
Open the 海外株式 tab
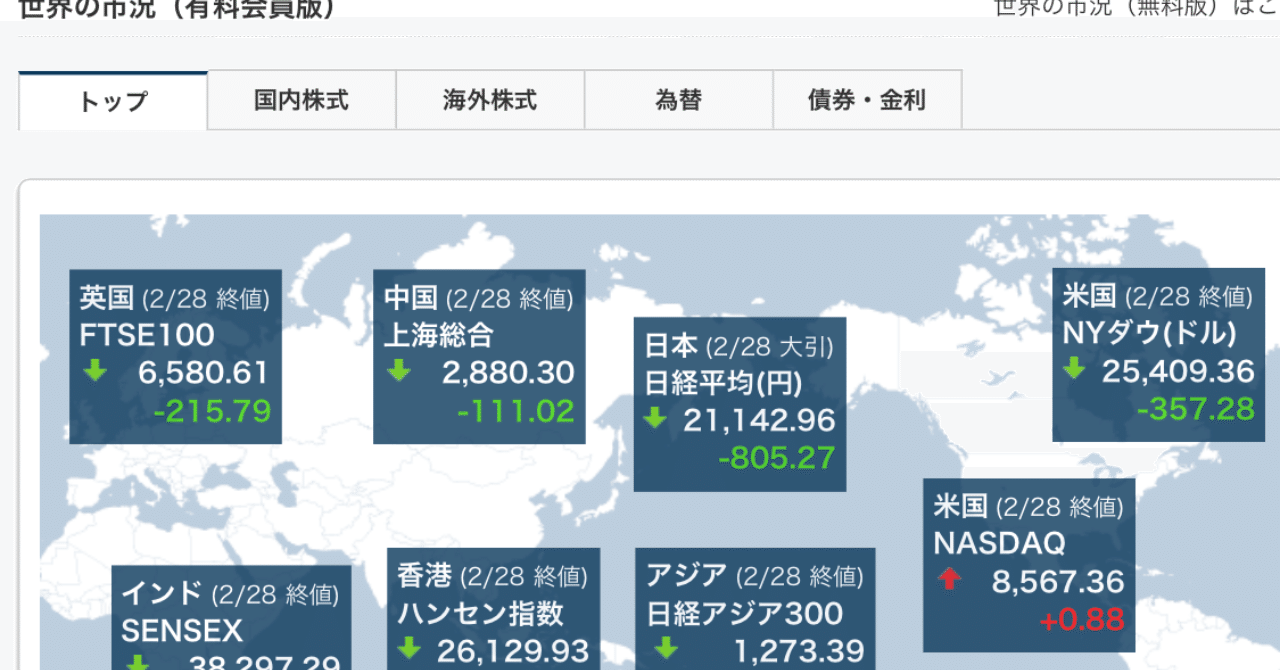pos(490,100)
